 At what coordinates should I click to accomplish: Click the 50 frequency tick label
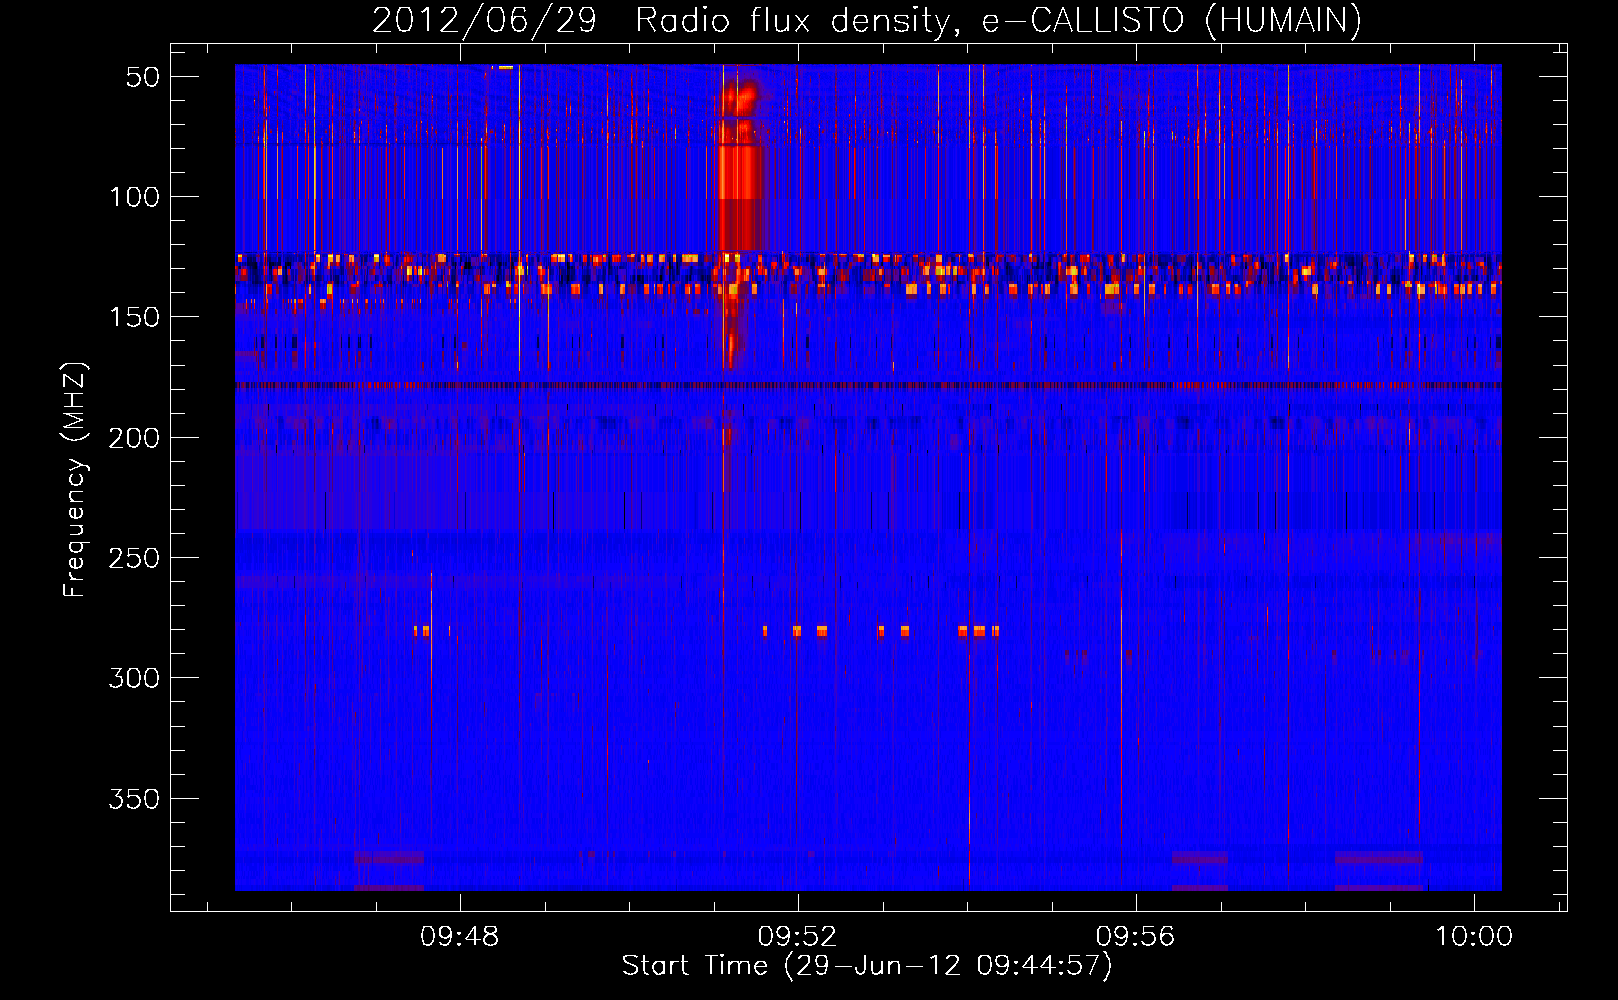point(143,77)
